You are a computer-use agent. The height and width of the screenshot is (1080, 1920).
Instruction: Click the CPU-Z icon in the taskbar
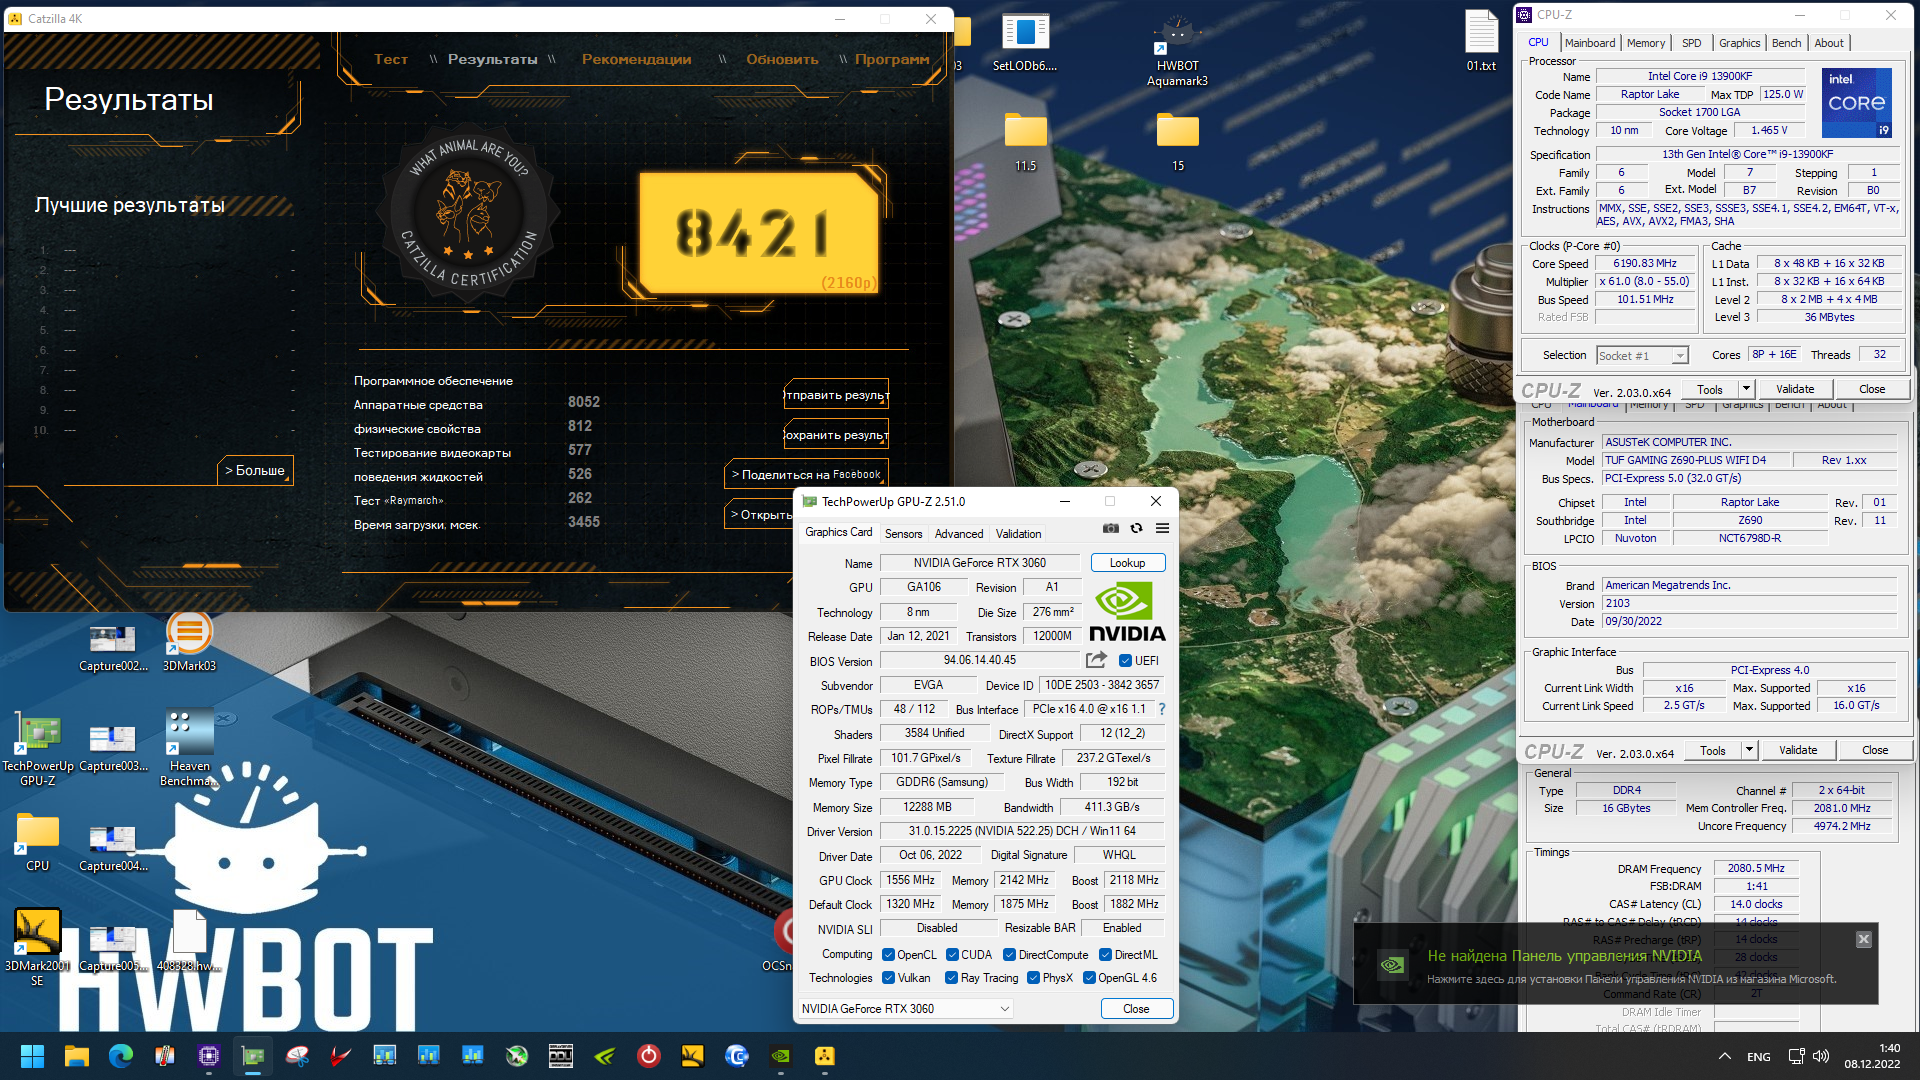209,1056
